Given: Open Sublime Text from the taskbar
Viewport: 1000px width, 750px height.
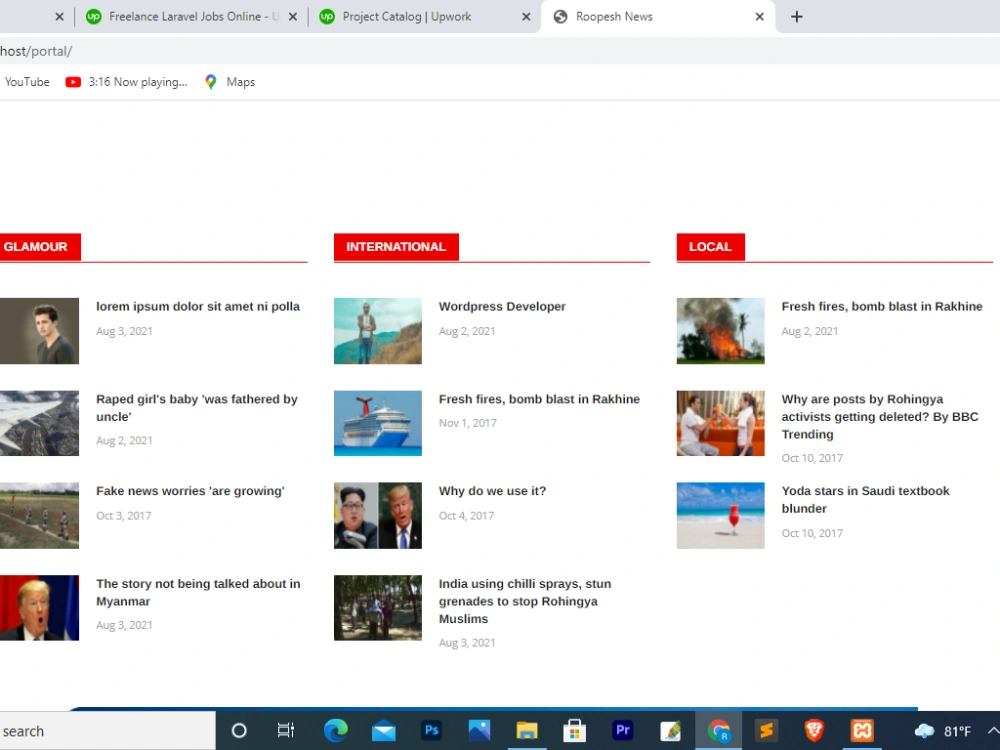Looking at the screenshot, I should (x=766, y=730).
